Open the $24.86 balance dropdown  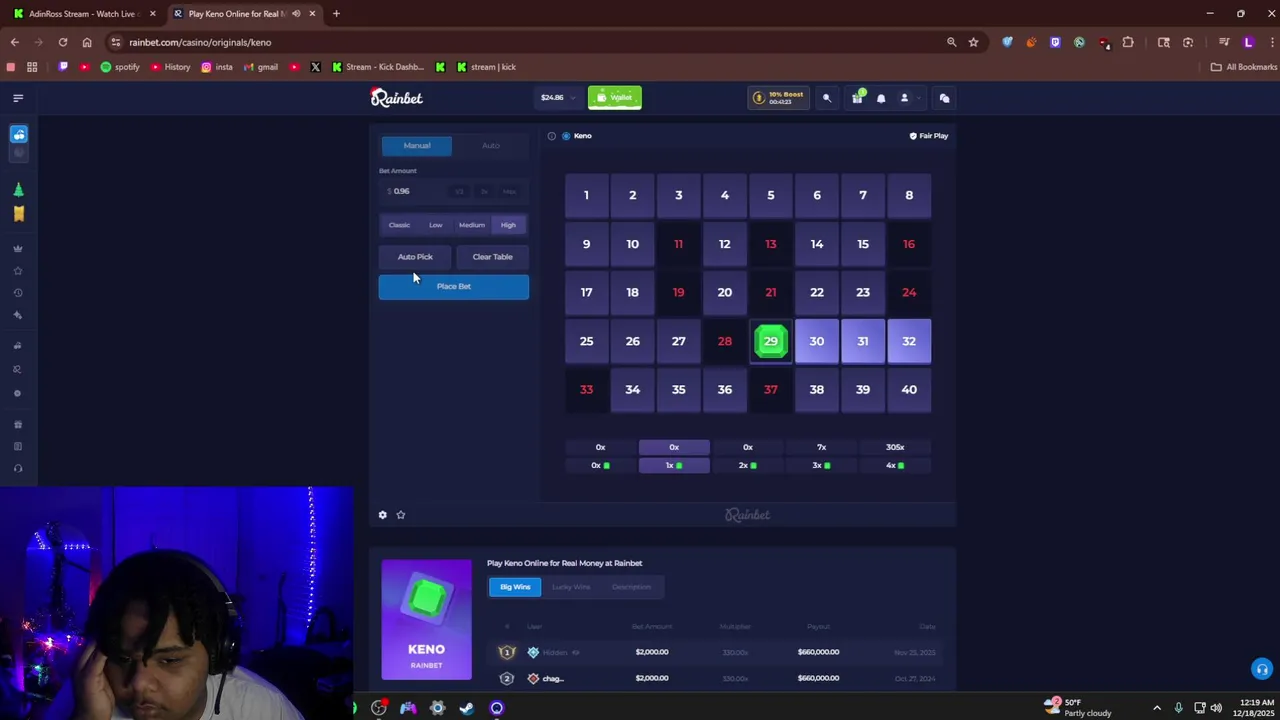(x=558, y=98)
